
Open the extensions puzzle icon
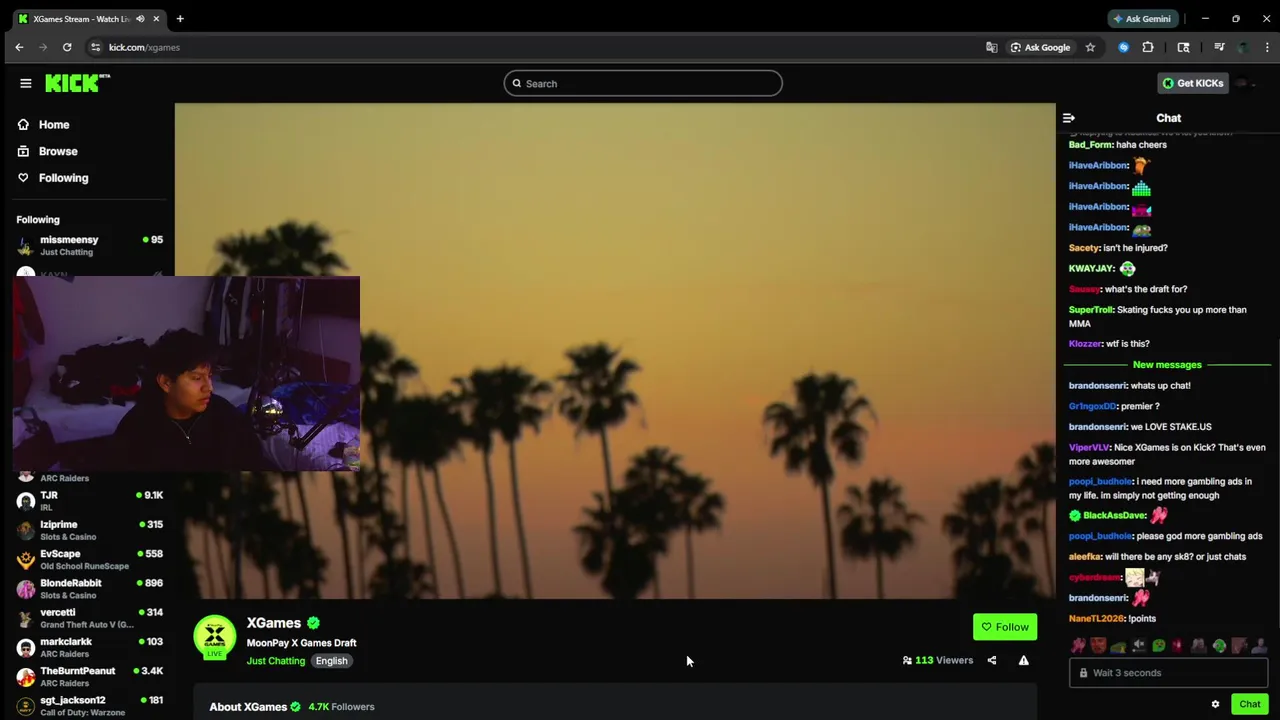1148,47
